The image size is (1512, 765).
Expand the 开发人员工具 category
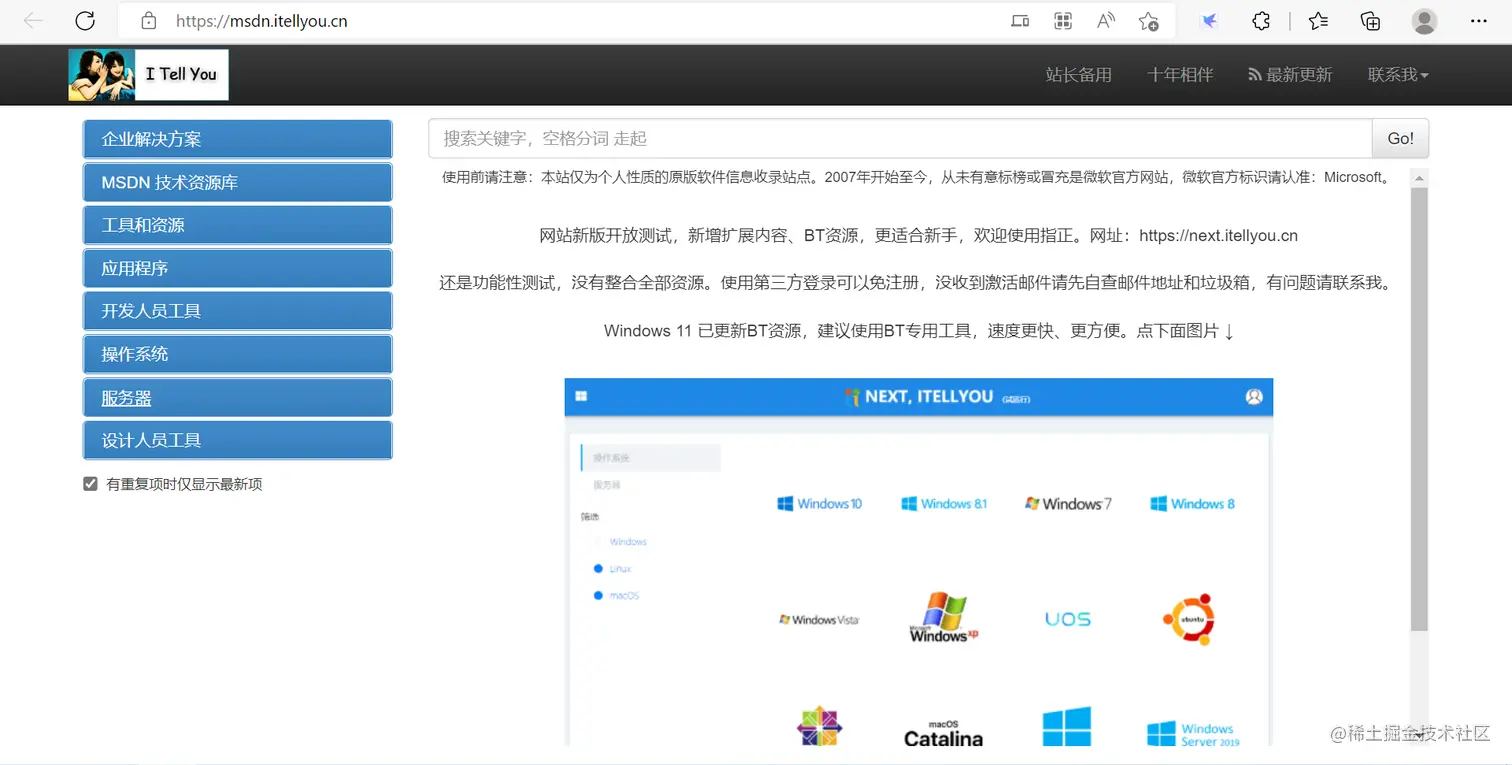pyautogui.click(x=237, y=311)
